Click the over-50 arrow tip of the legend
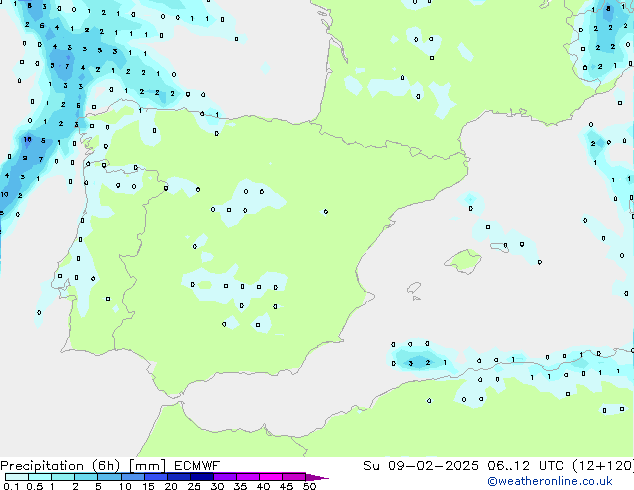 click(x=317, y=477)
